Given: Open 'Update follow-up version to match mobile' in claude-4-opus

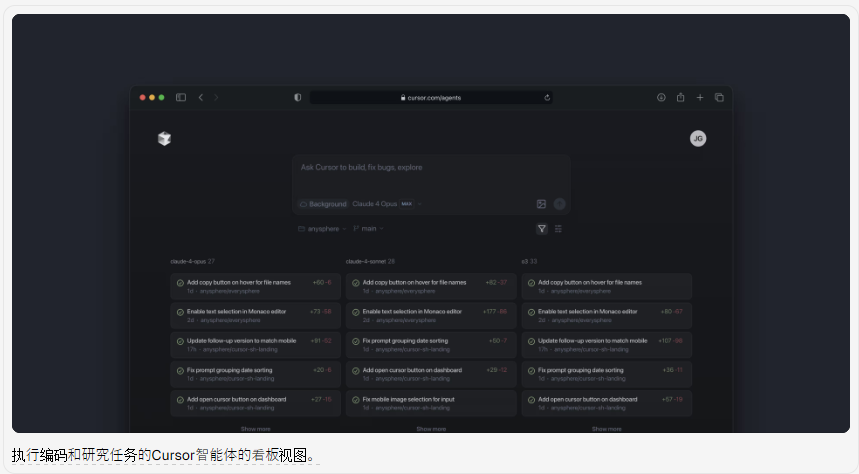Looking at the screenshot, I should tap(255, 345).
